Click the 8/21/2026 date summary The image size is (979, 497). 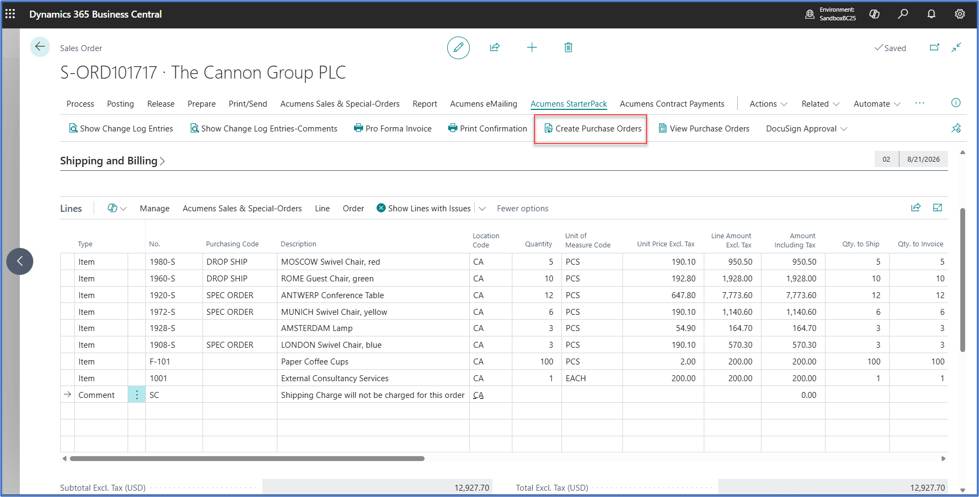coord(923,159)
